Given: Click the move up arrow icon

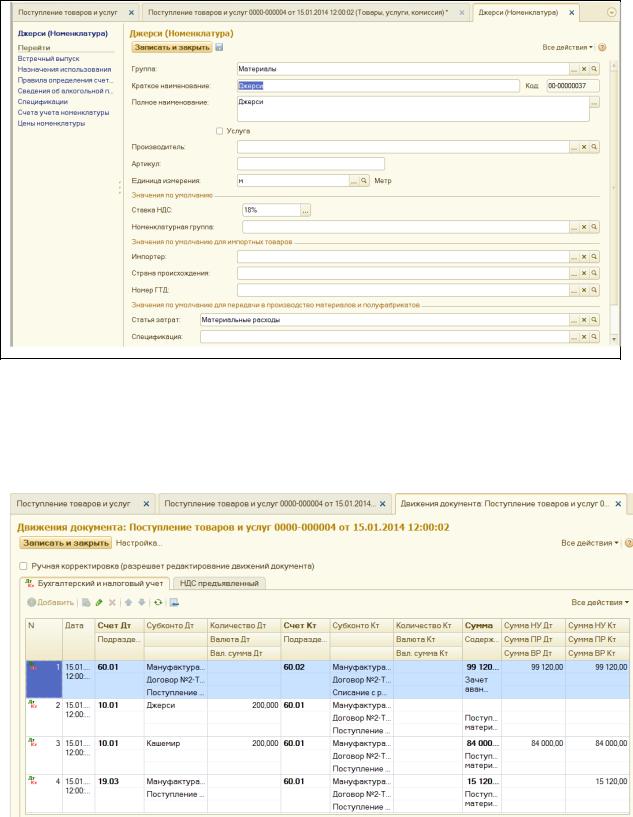Looking at the screenshot, I should pos(128,602).
